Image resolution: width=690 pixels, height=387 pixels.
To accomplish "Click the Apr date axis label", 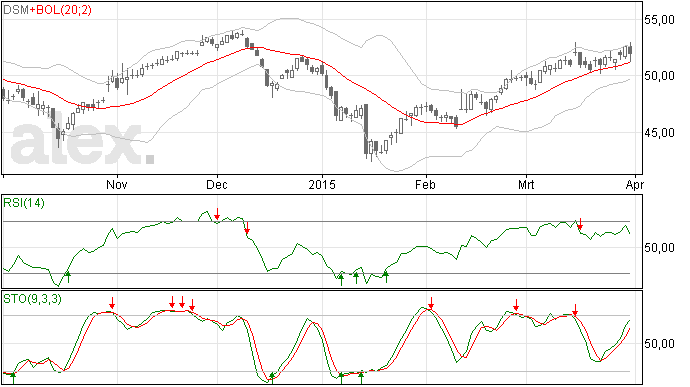I will click(x=635, y=184).
